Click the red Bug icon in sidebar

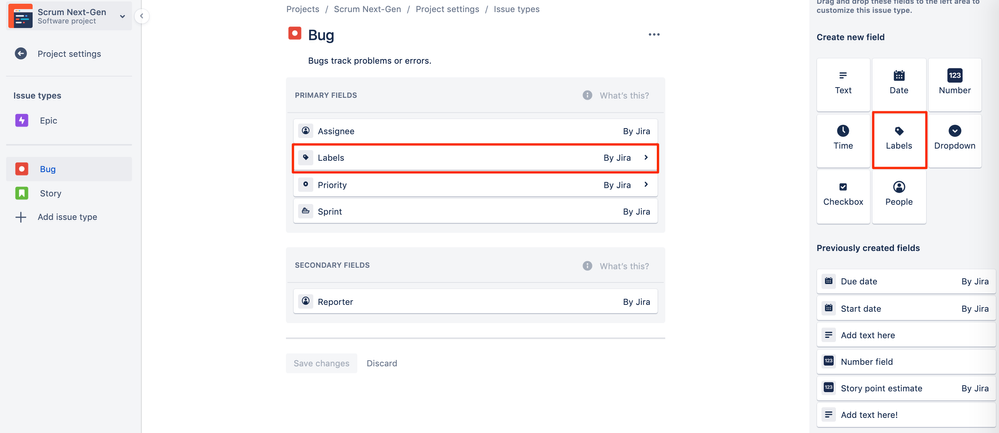(x=22, y=169)
